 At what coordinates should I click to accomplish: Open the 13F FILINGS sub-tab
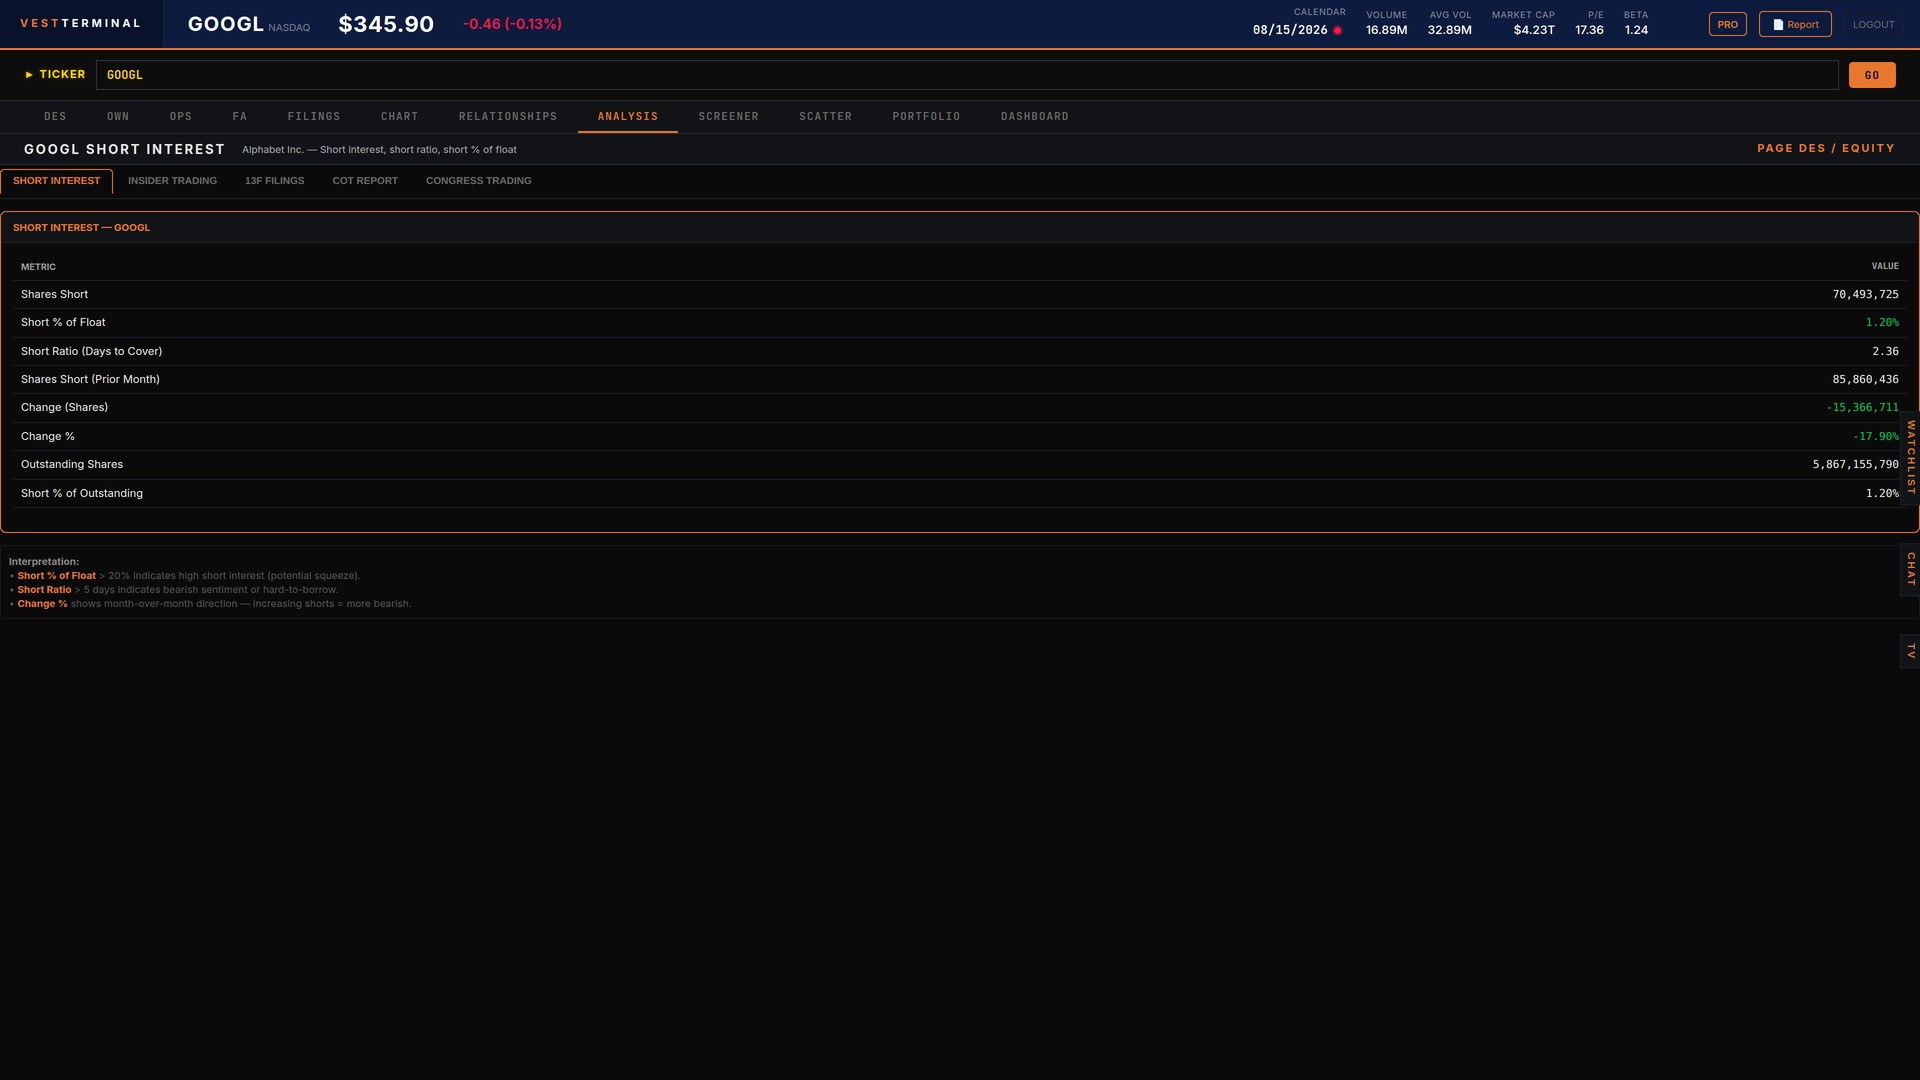(275, 181)
